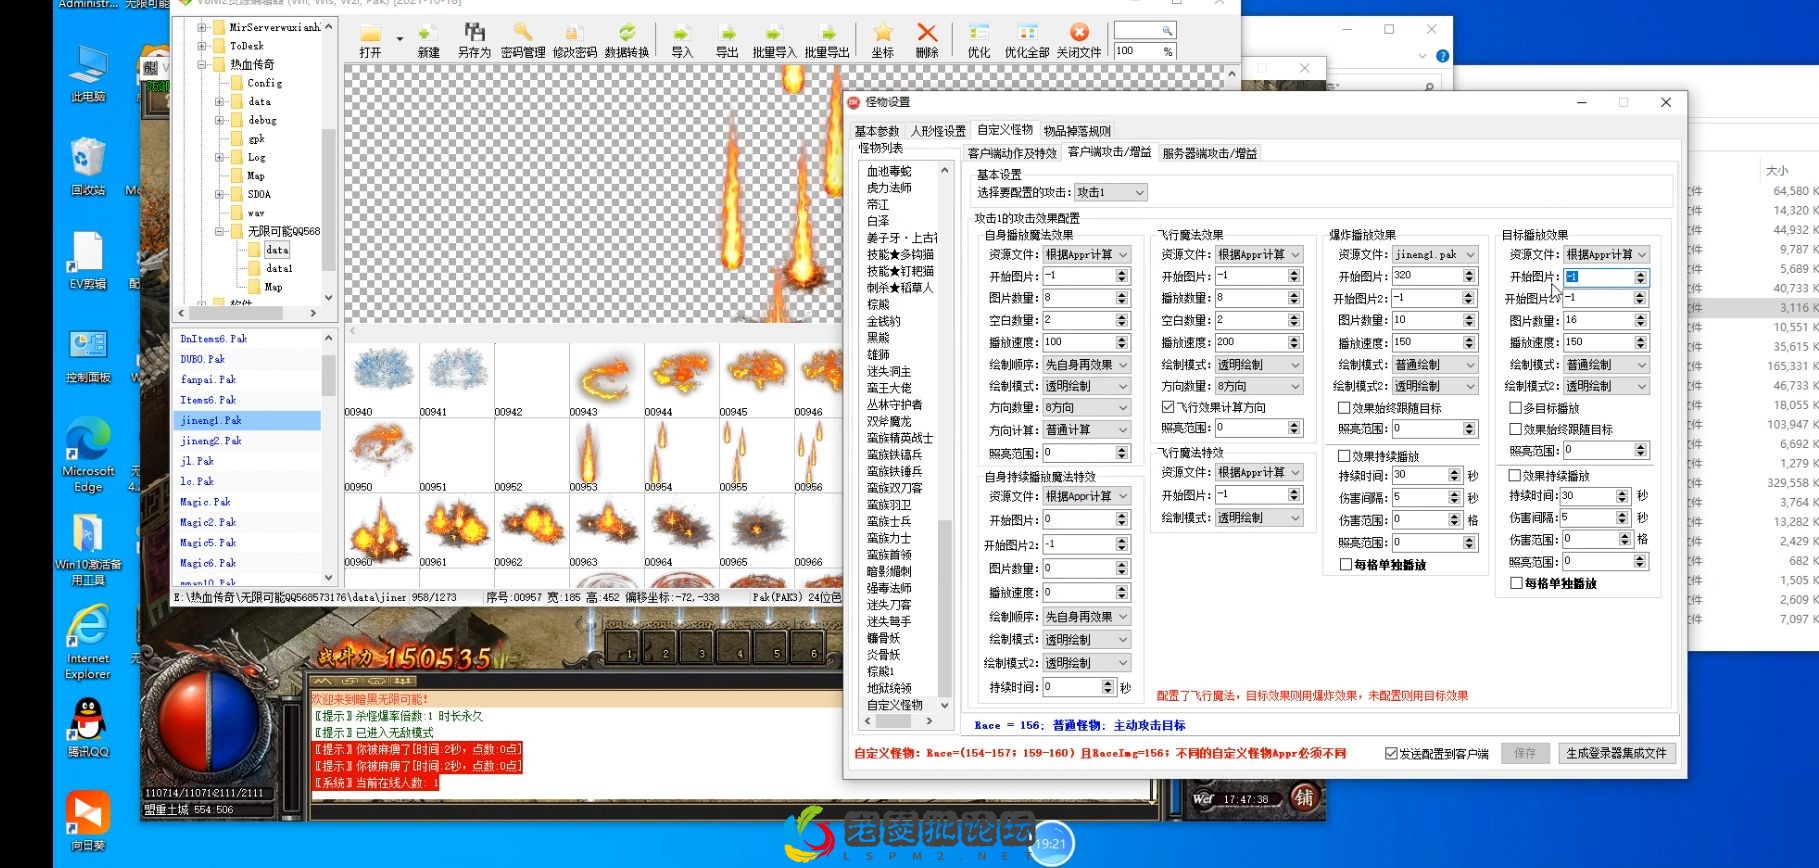Open 此电脑 desktop icon

tap(88, 75)
